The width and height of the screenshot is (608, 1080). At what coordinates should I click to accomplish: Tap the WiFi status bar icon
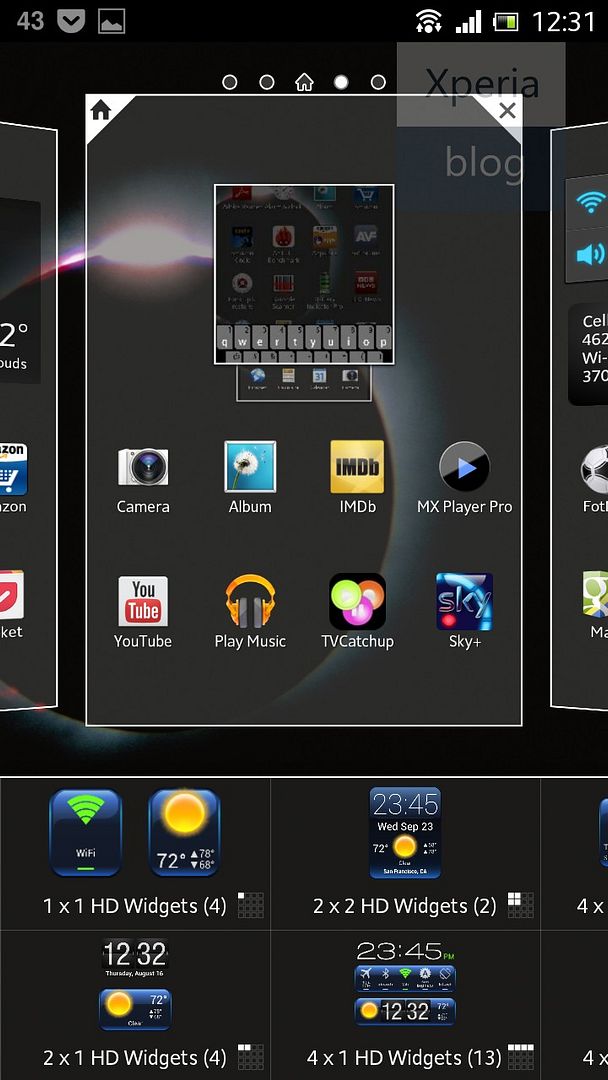[x=428, y=21]
